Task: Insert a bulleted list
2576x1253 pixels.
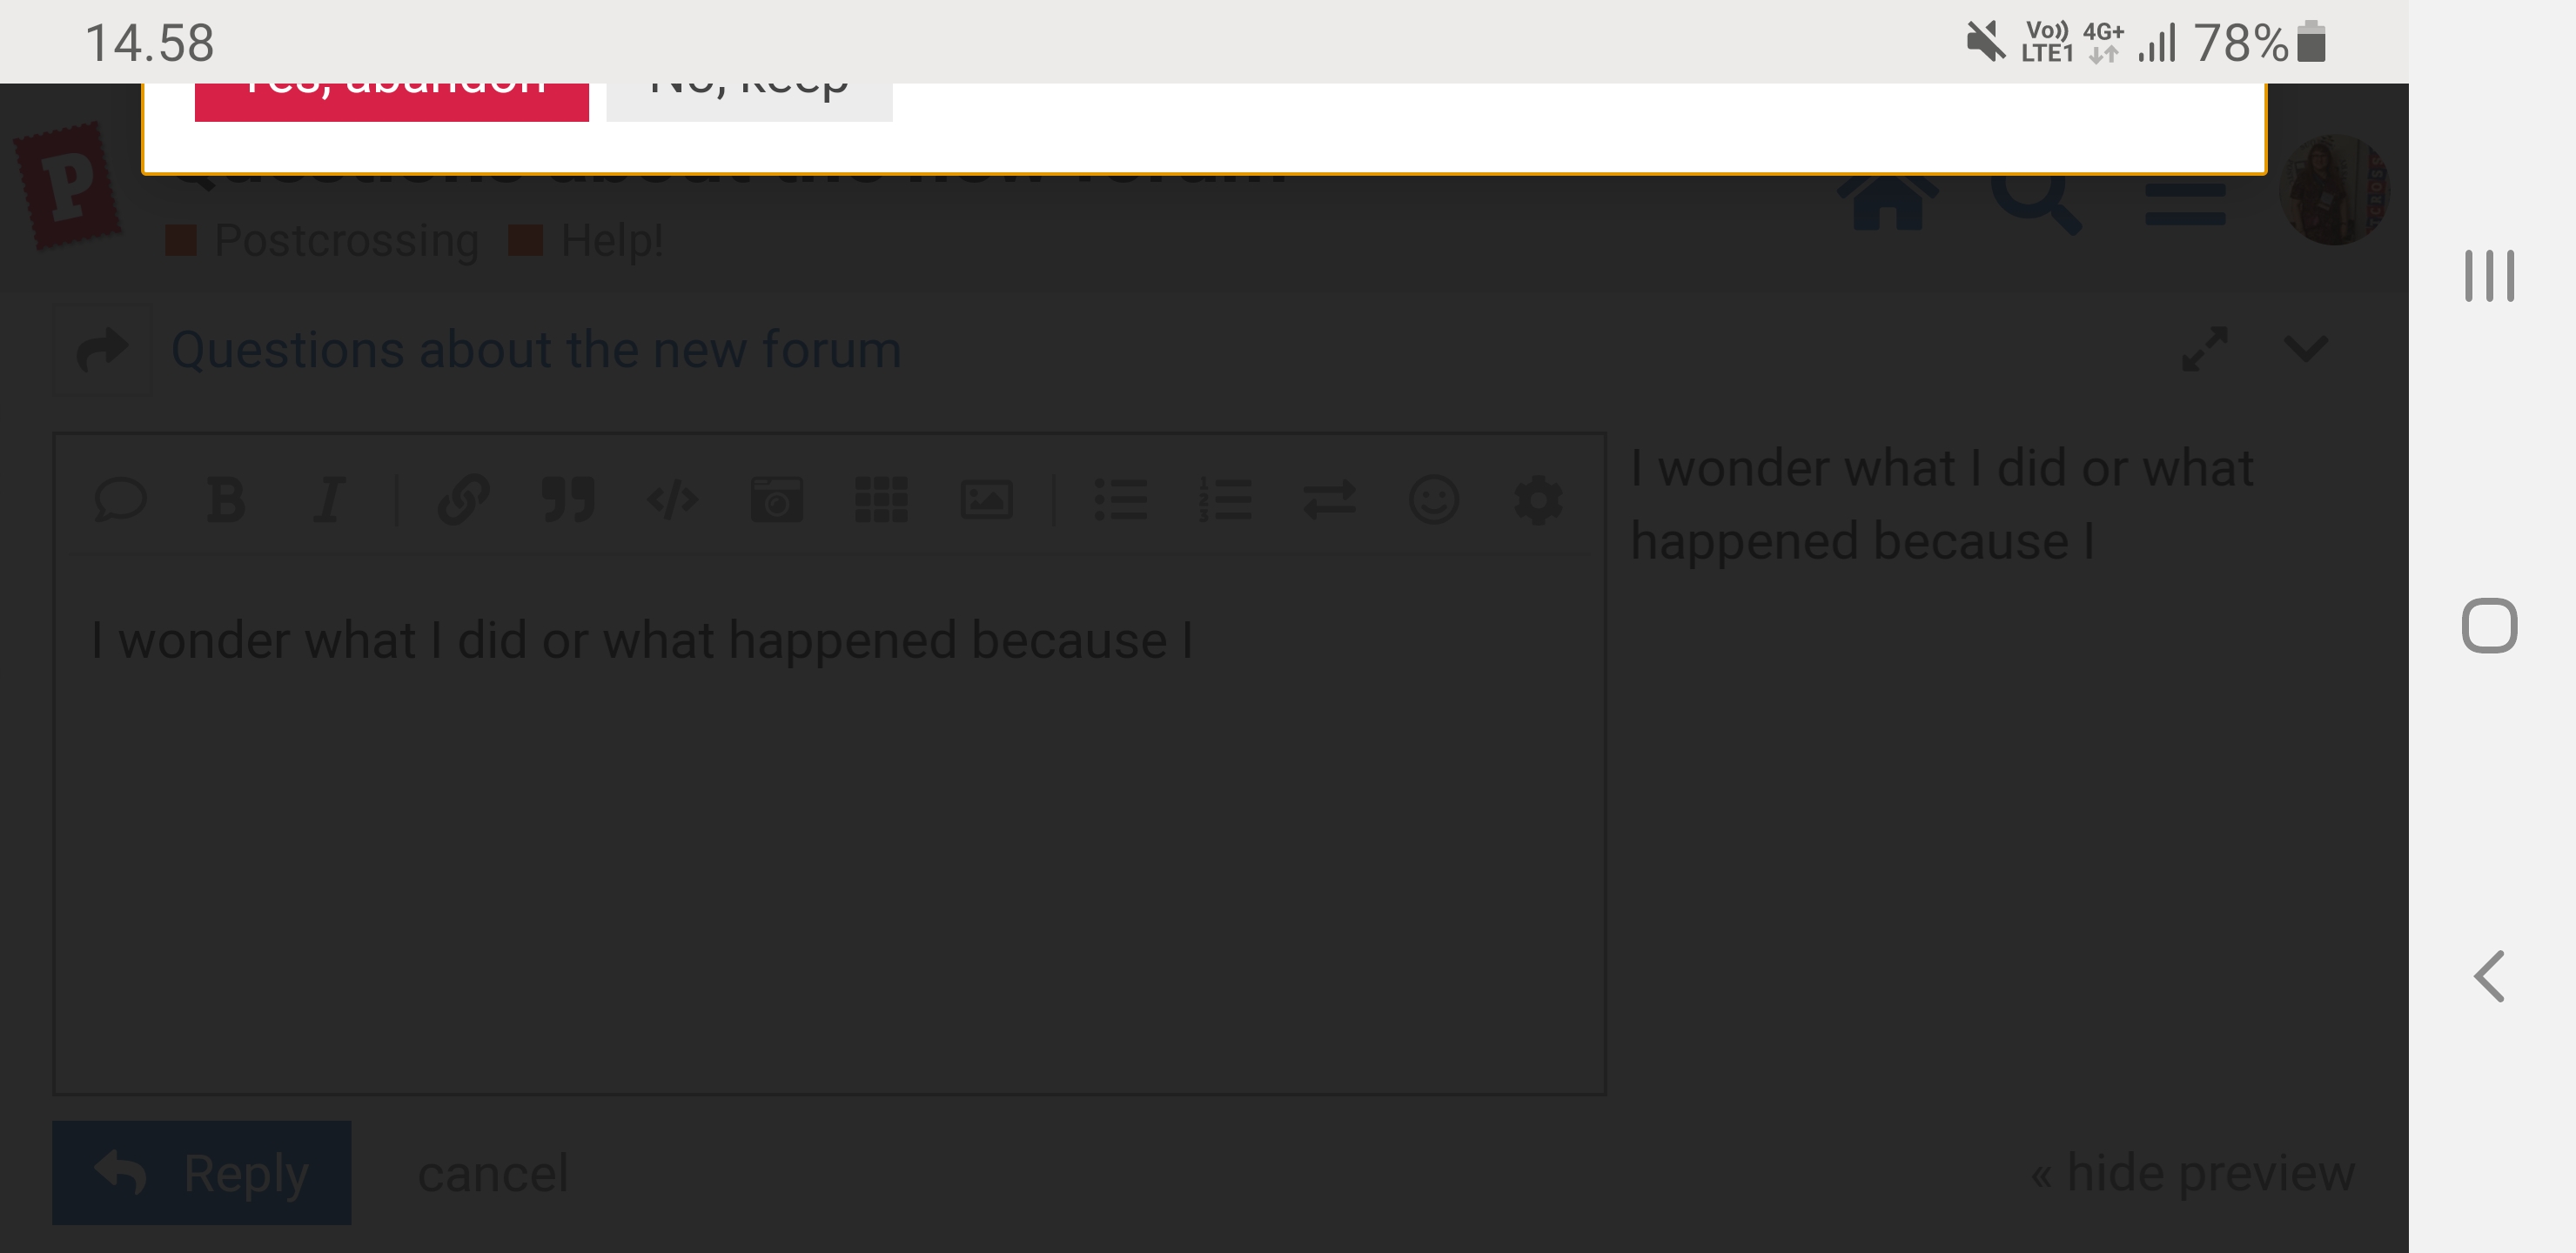Action: pos(1121,499)
